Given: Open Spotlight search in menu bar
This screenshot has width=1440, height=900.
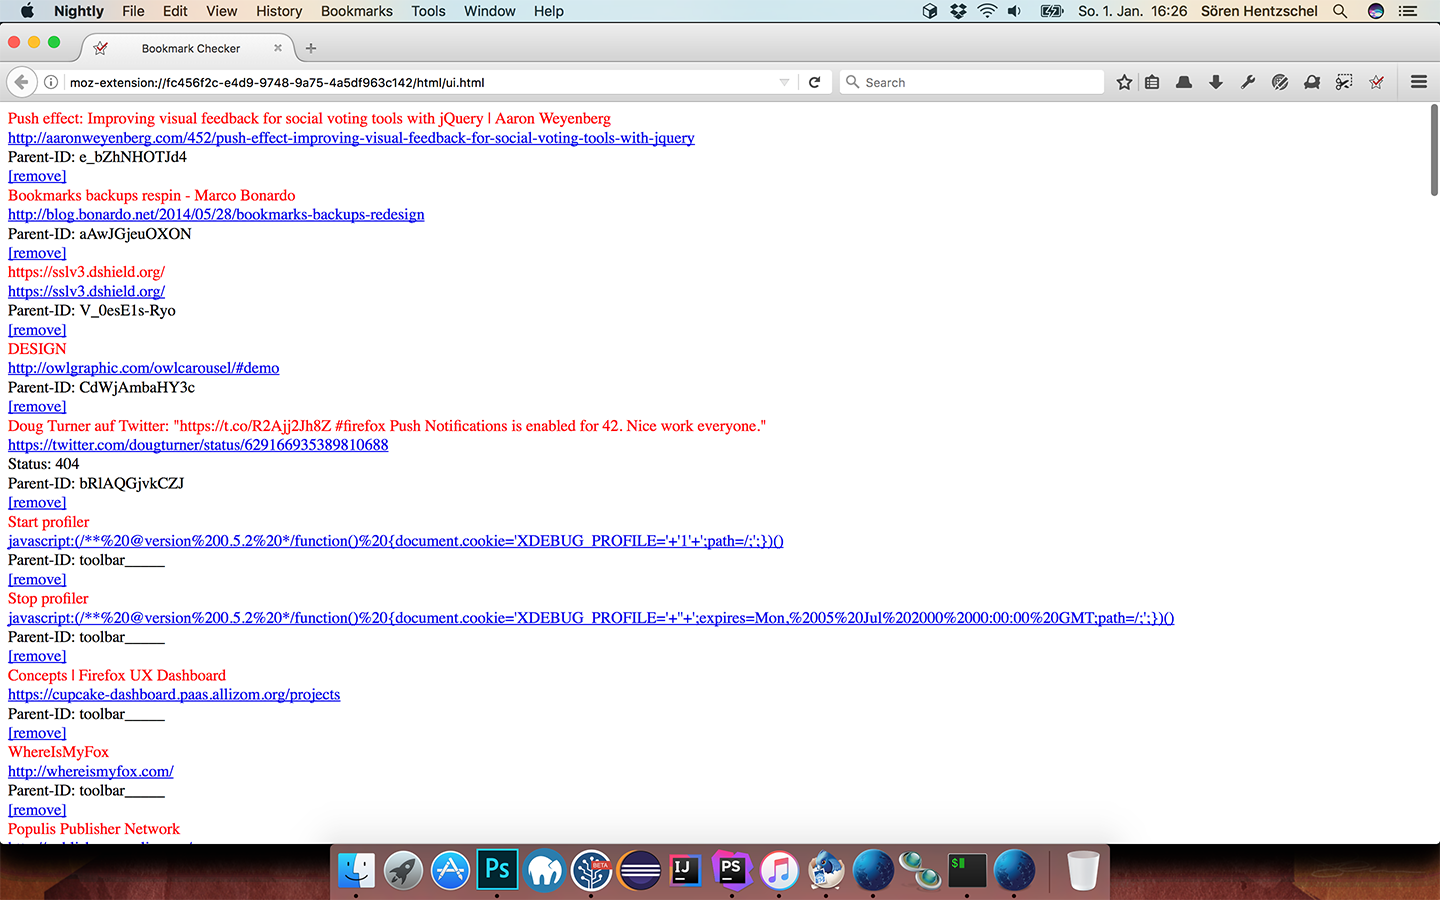Looking at the screenshot, I should point(1340,11).
